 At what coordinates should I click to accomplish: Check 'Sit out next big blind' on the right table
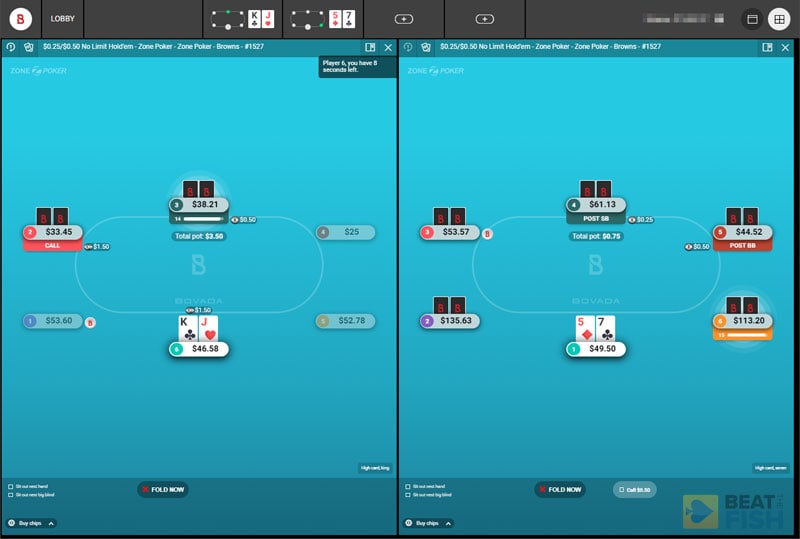[x=406, y=495]
